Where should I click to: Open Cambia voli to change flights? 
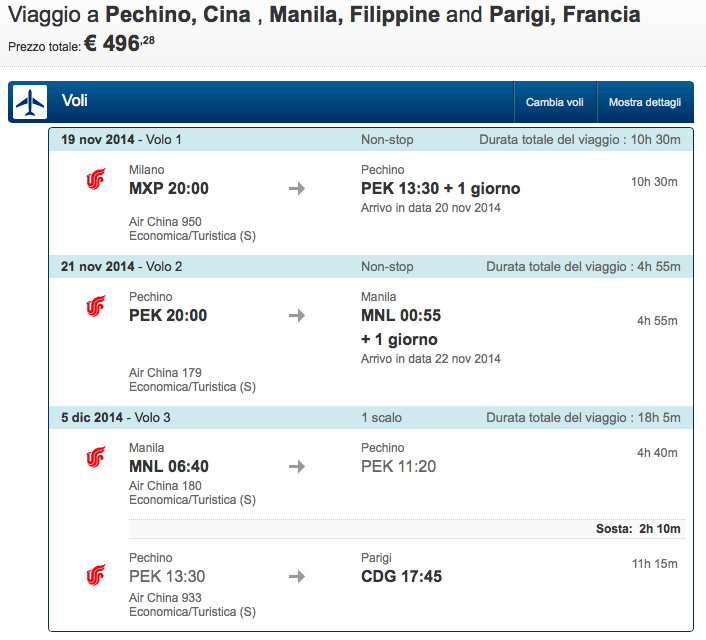coord(555,102)
